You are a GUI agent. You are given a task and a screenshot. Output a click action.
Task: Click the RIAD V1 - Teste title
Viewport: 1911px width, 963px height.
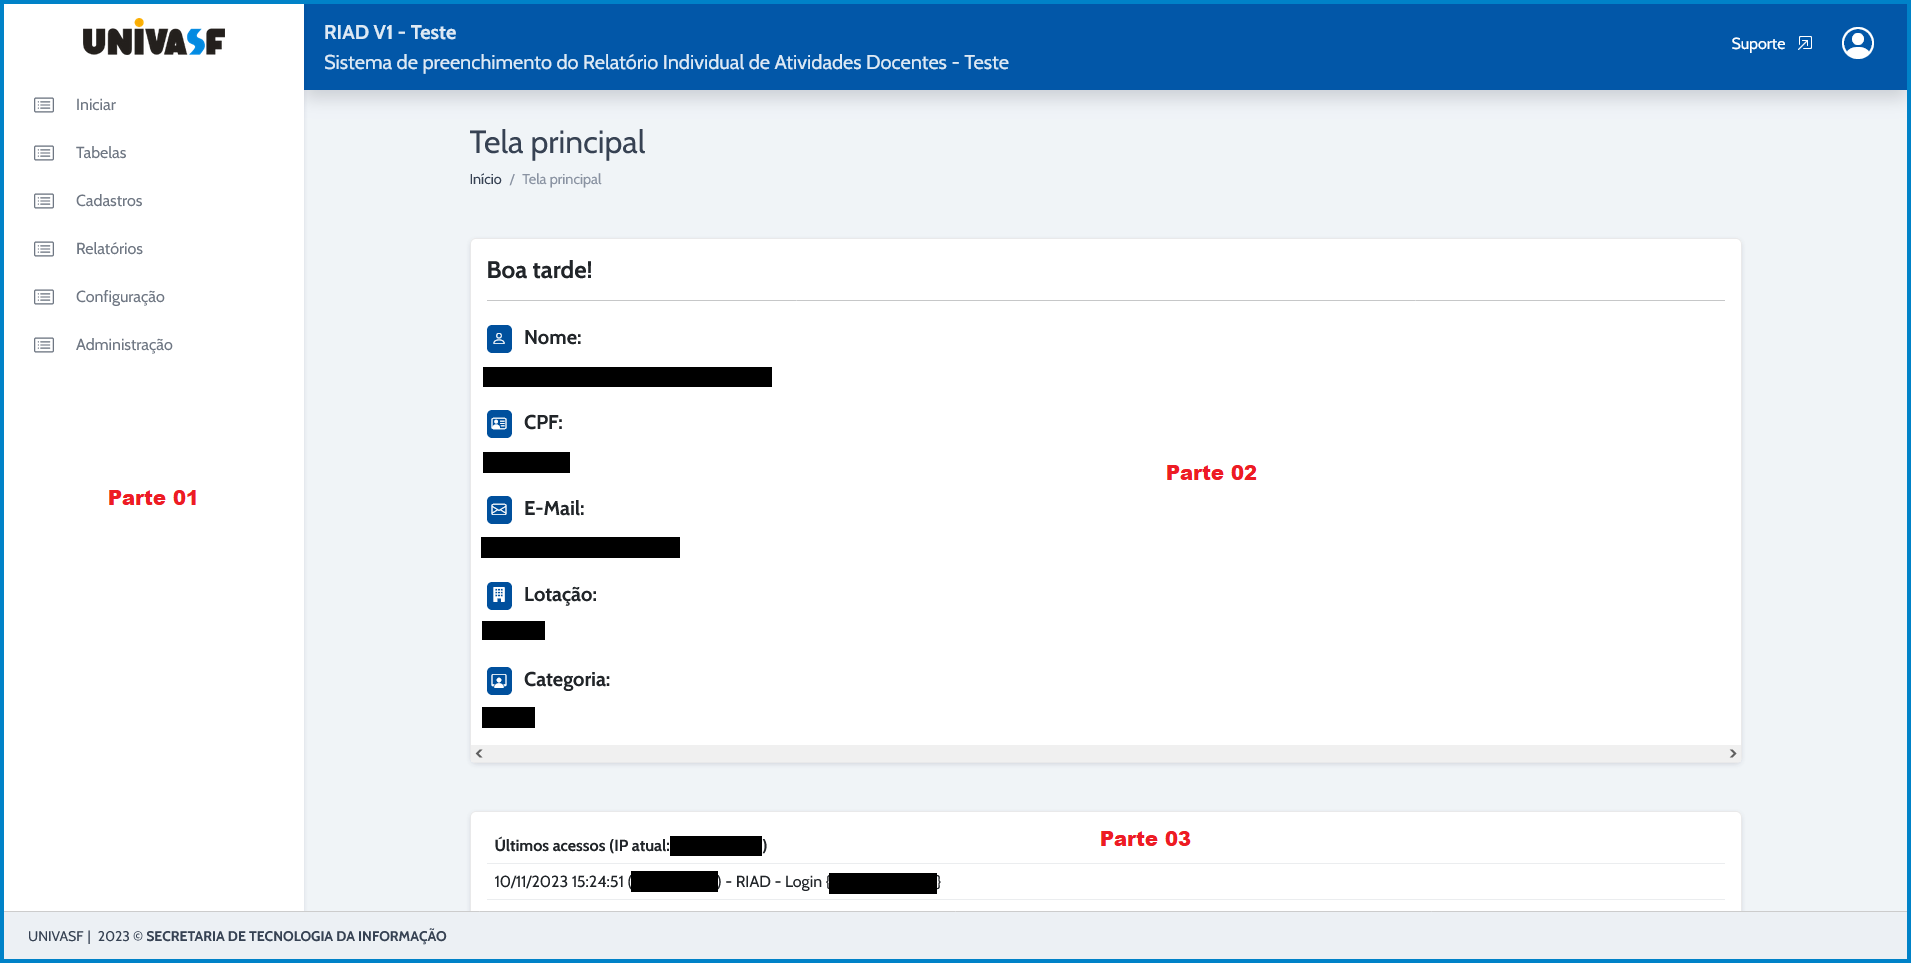[390, 32]
